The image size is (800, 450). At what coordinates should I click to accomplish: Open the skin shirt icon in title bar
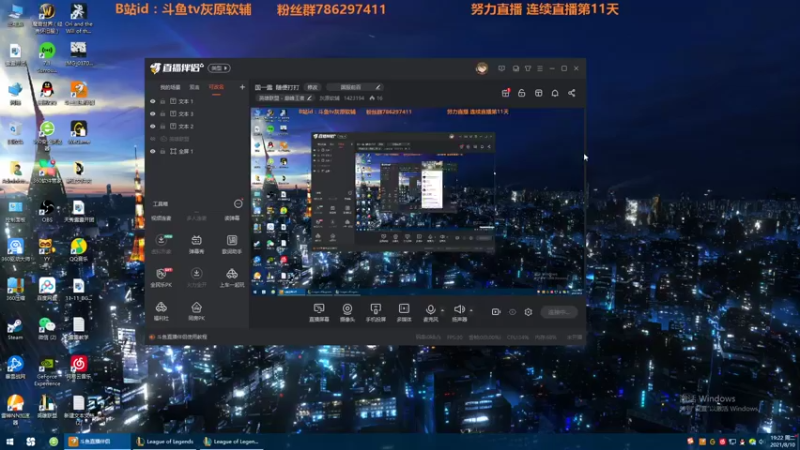point(528,68)
